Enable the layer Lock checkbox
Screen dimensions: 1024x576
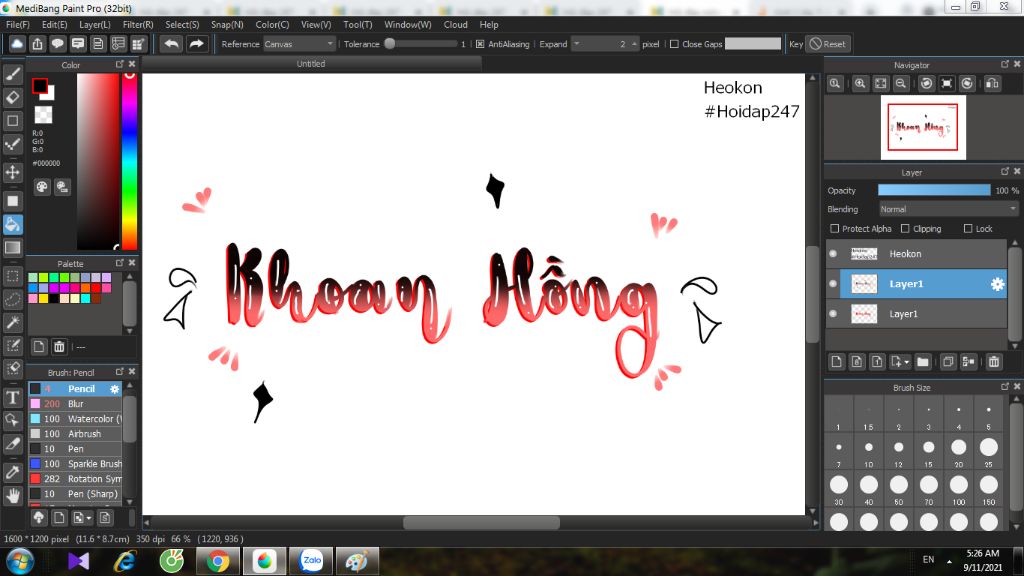click(968, 229)
